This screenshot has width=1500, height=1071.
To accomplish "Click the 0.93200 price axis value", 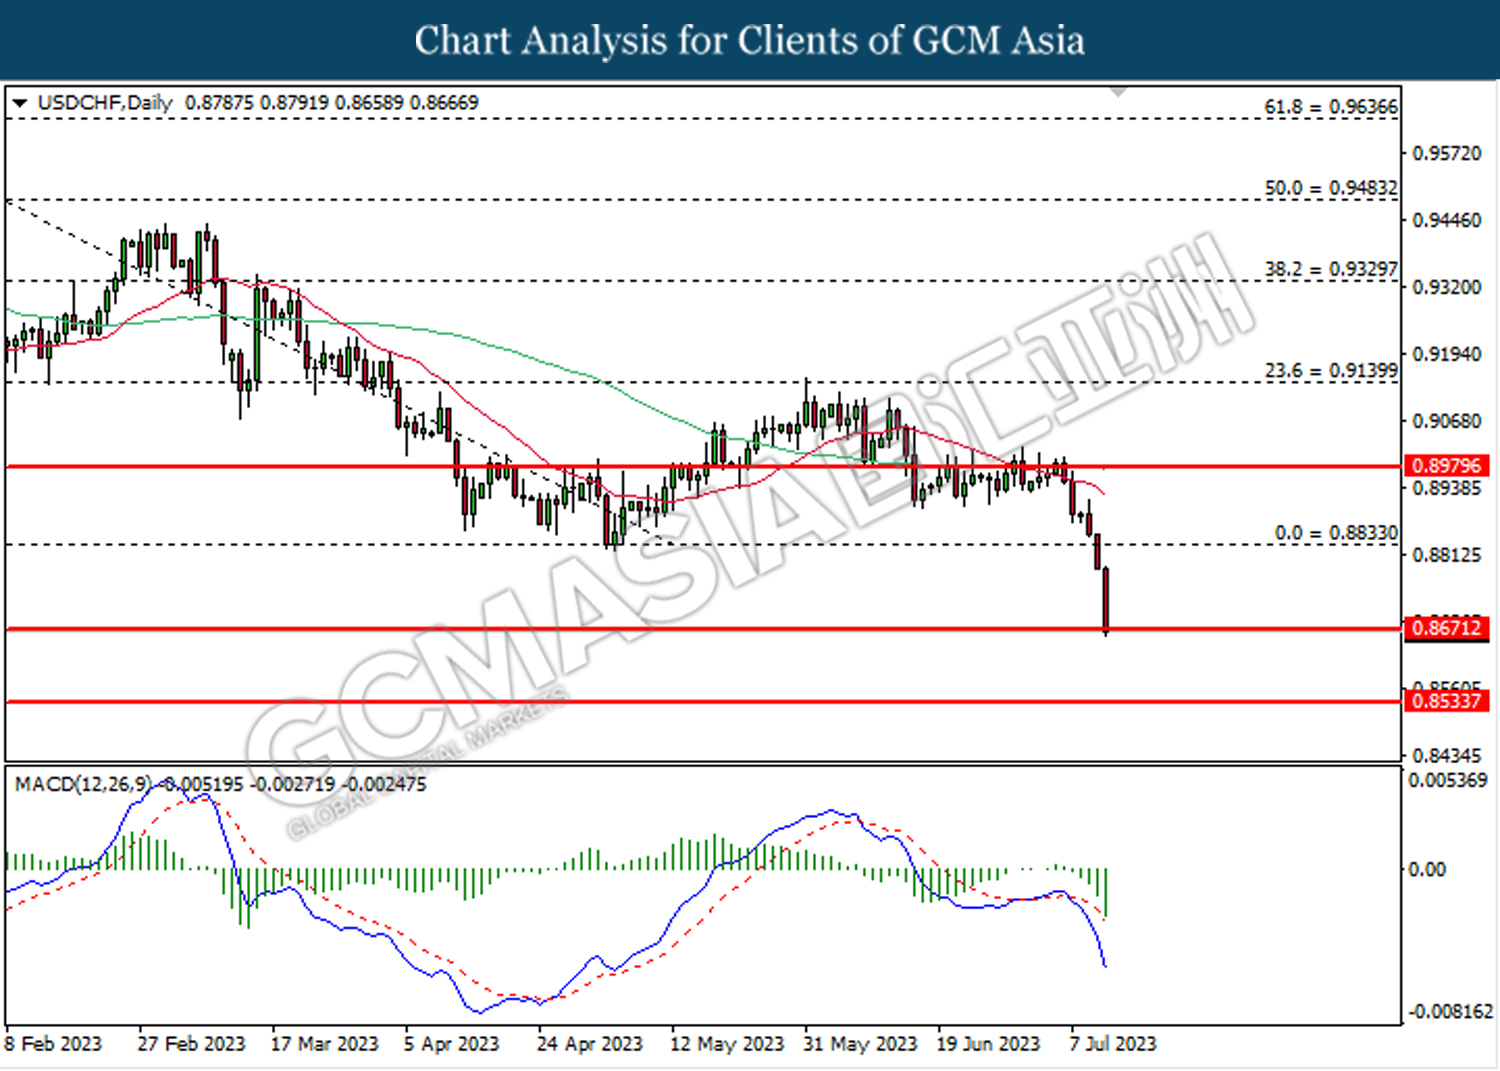I will point(1447,287).
